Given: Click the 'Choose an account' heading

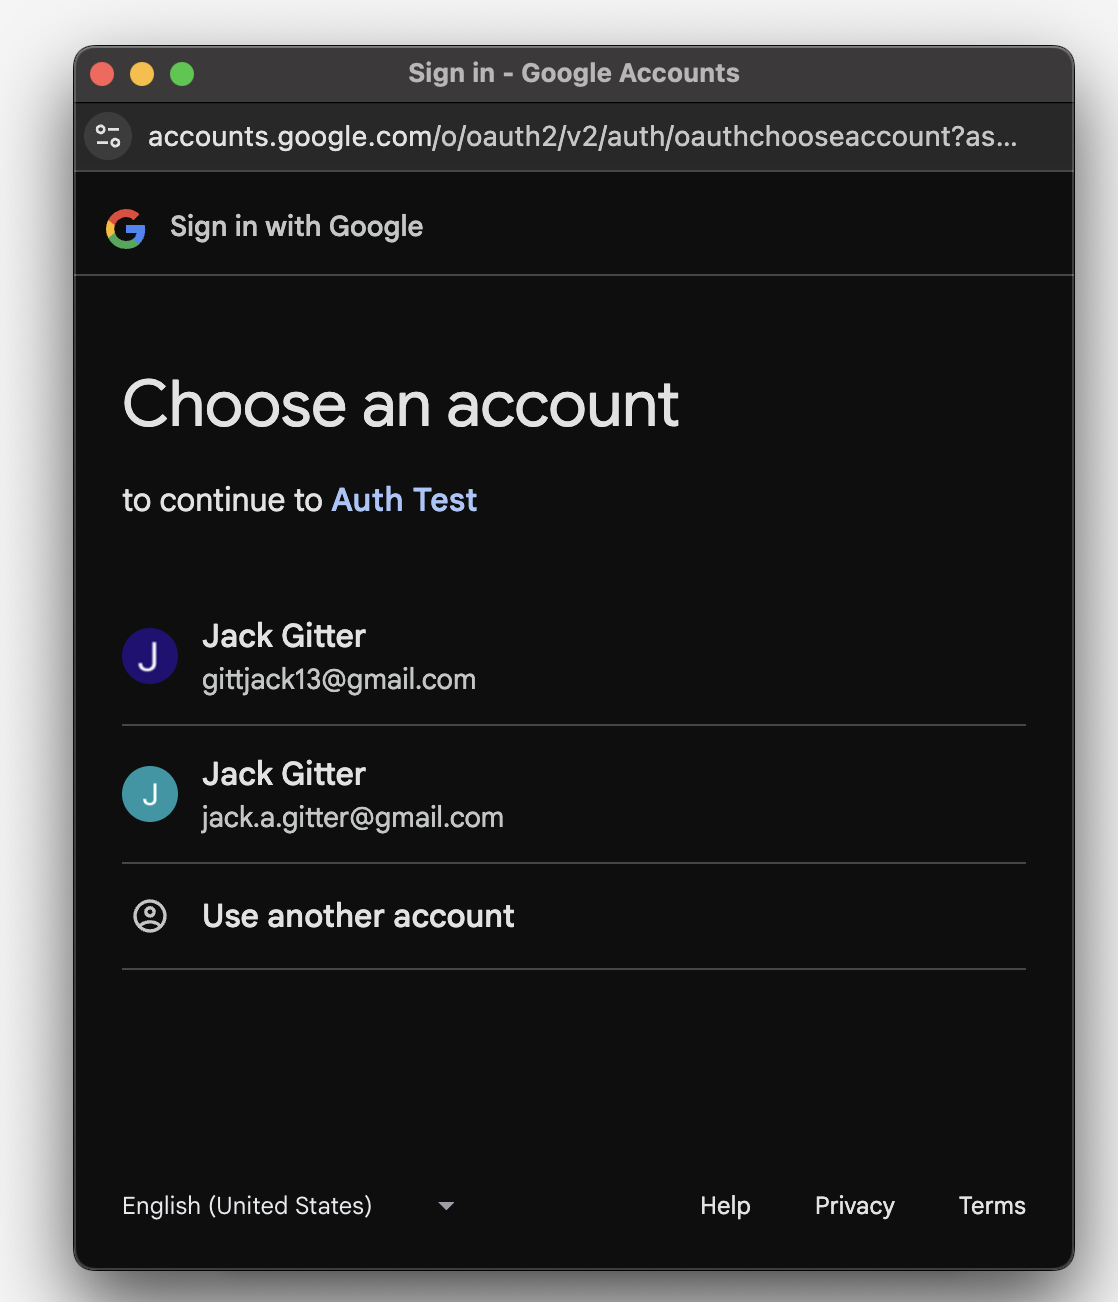Looking at the screenshot, I should point(400,405).
